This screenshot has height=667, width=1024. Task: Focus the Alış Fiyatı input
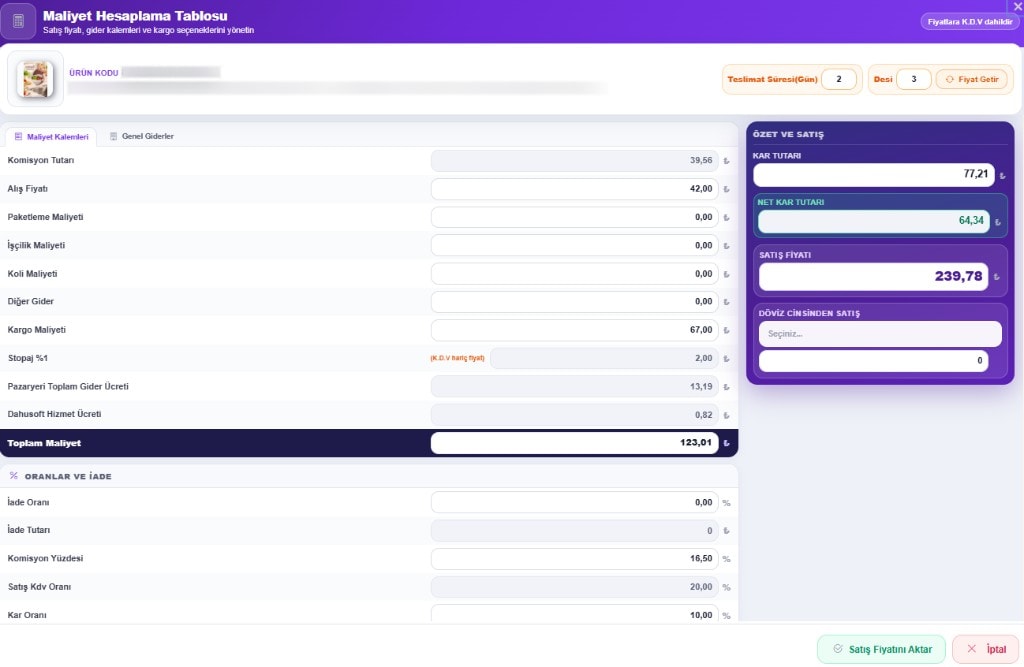(x=575, y=189)
